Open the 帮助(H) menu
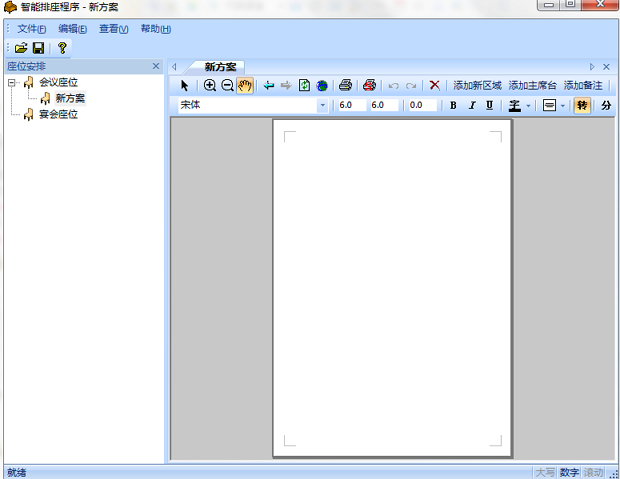Image resolution: width=620 pixels, height=479 pixels. tap(156, 29)
